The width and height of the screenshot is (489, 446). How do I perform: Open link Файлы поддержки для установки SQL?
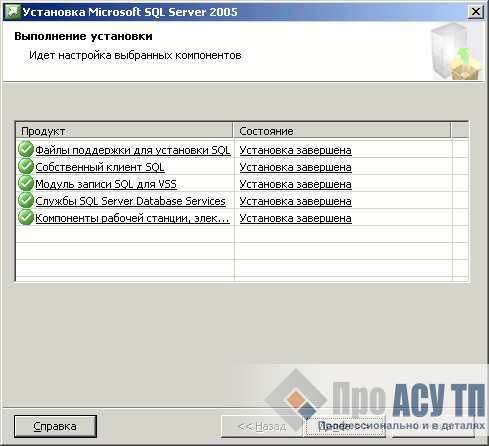click(133, 150)
